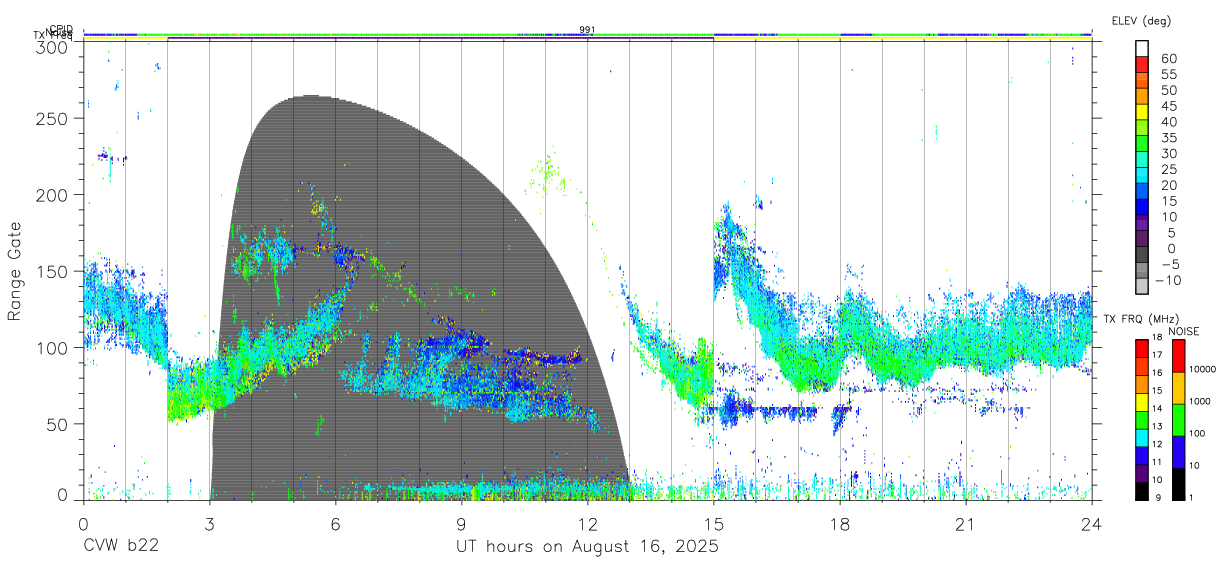Click the green segment of the NOISE color bar
Viewport: 1228px width, 567px height.
coord(1177,420)
